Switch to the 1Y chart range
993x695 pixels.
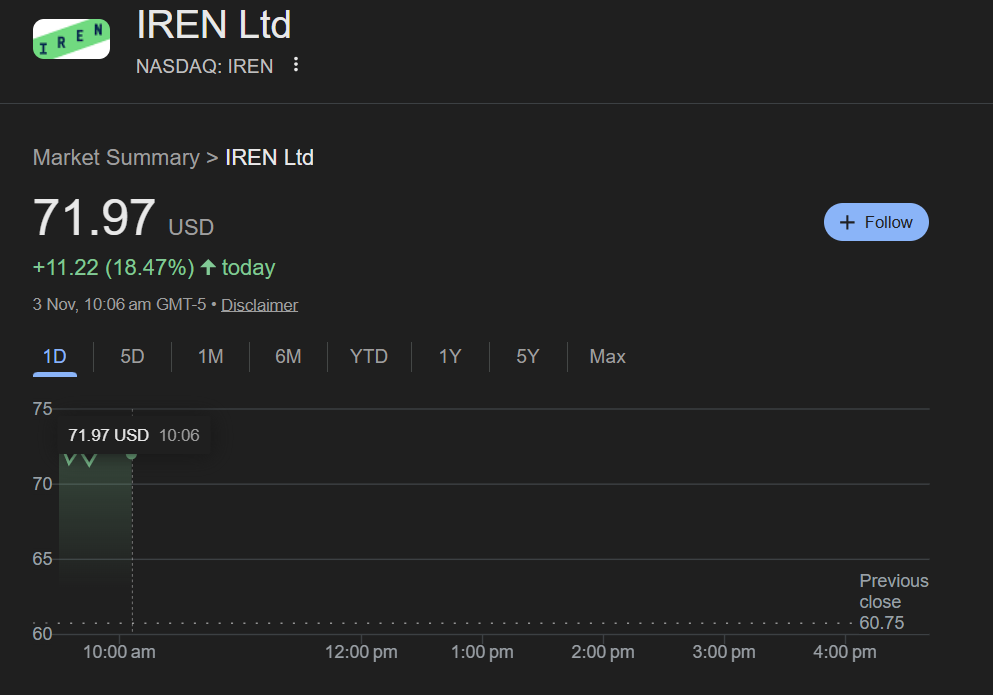(x=449, y=356)
